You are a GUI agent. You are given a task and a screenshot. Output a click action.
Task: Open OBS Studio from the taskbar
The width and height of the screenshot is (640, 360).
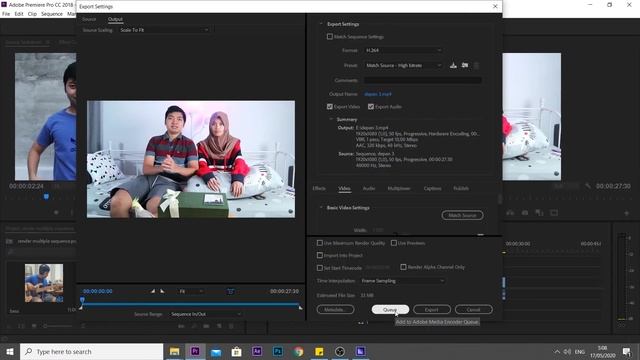pyautogui.click(x=340, y=351)
